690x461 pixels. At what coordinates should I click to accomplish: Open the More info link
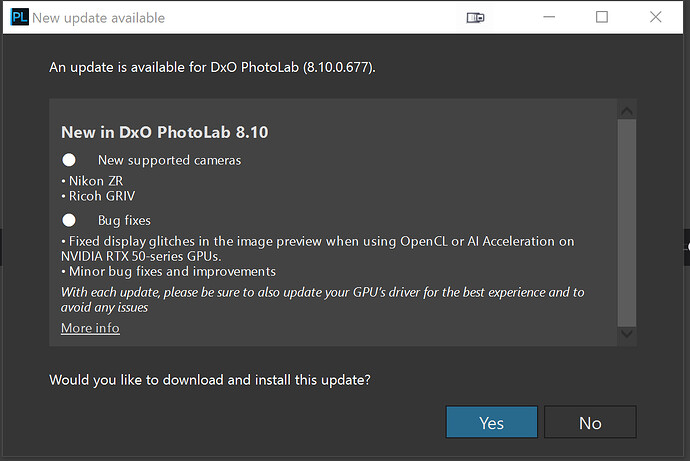(90, 328)
